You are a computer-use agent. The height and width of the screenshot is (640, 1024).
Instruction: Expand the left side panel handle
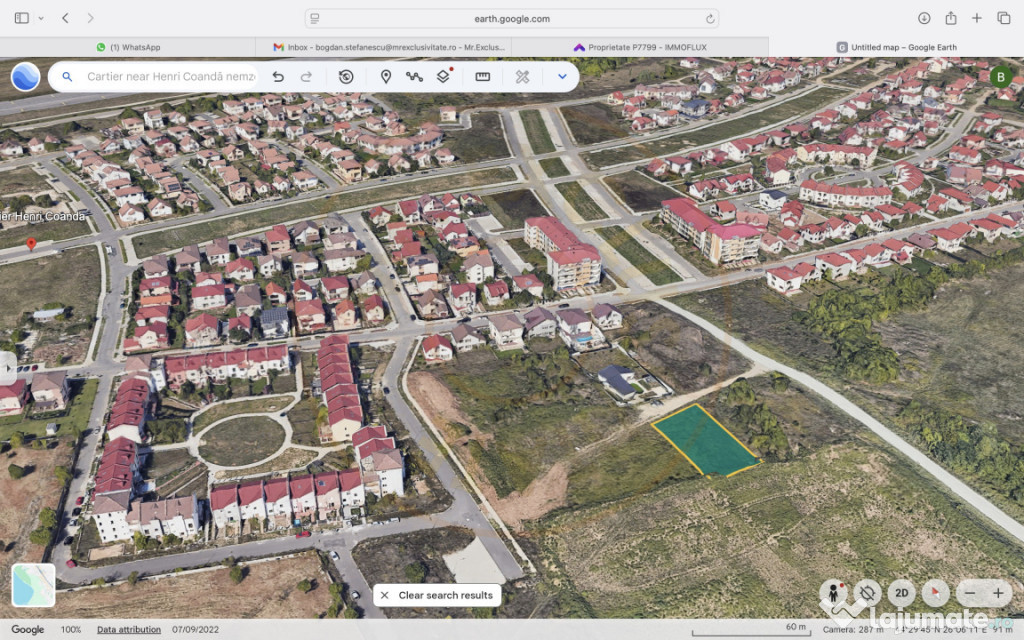coord(7,366)
